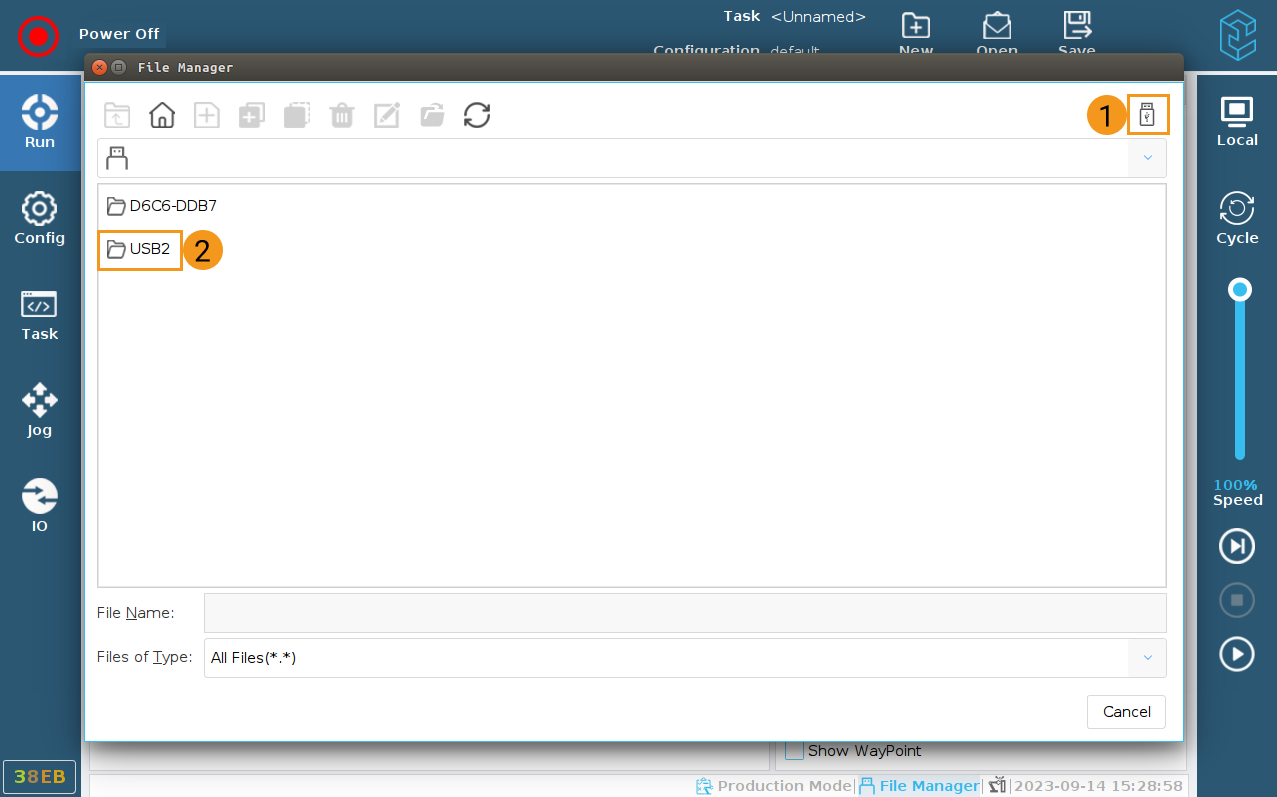
Task: Open the Task tab in sidebar
Action: (x=40, y=314)
